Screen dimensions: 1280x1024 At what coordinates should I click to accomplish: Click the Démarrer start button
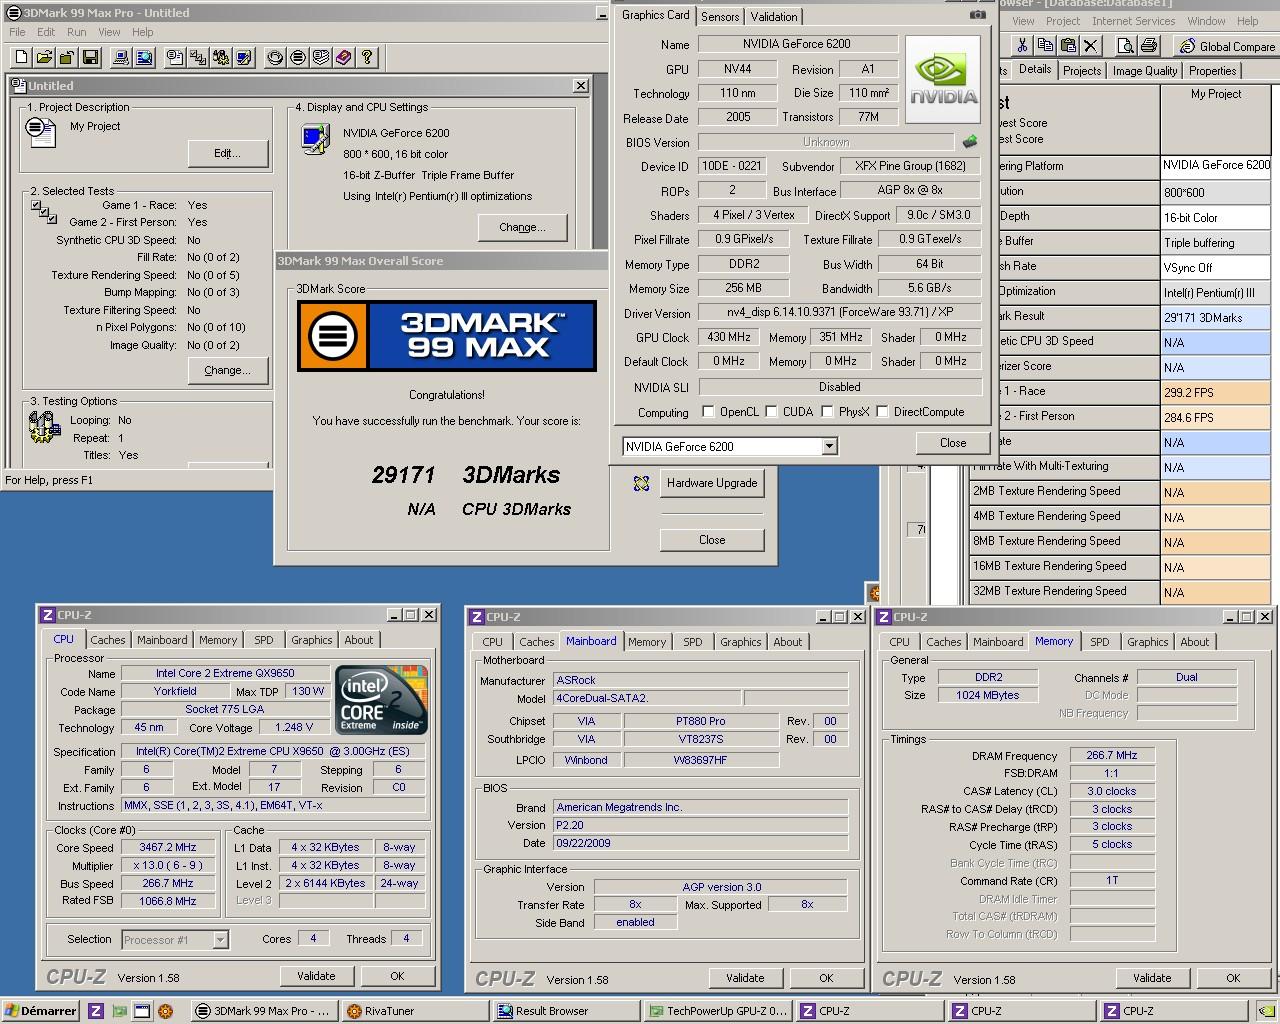coord(41,1011)
